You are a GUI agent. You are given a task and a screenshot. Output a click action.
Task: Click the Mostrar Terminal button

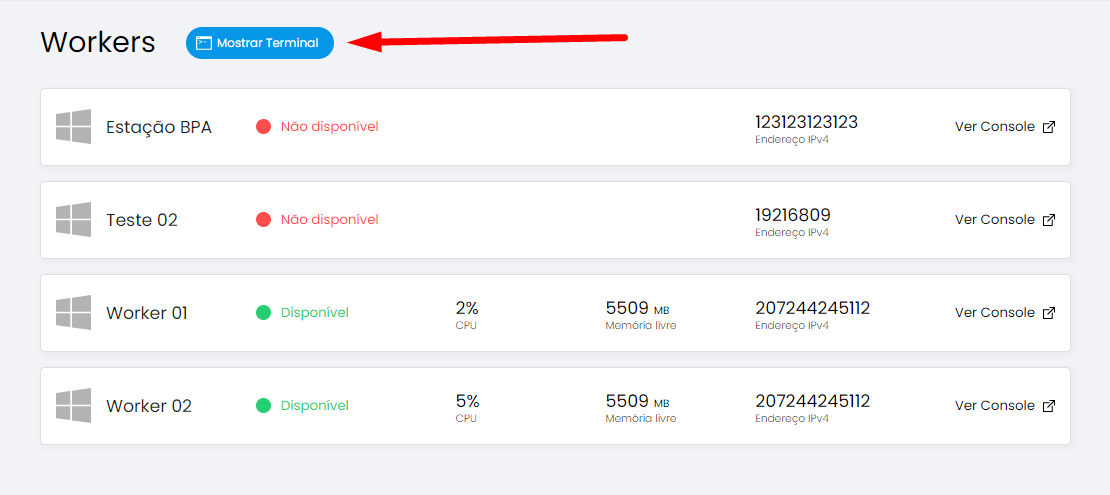tap(260, 42)
